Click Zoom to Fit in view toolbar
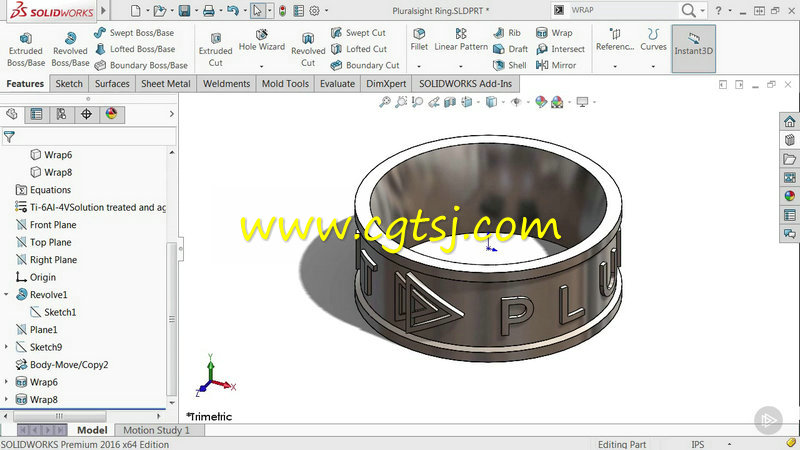The height and width of the screenshot is (450, 800). click(385, 102)
